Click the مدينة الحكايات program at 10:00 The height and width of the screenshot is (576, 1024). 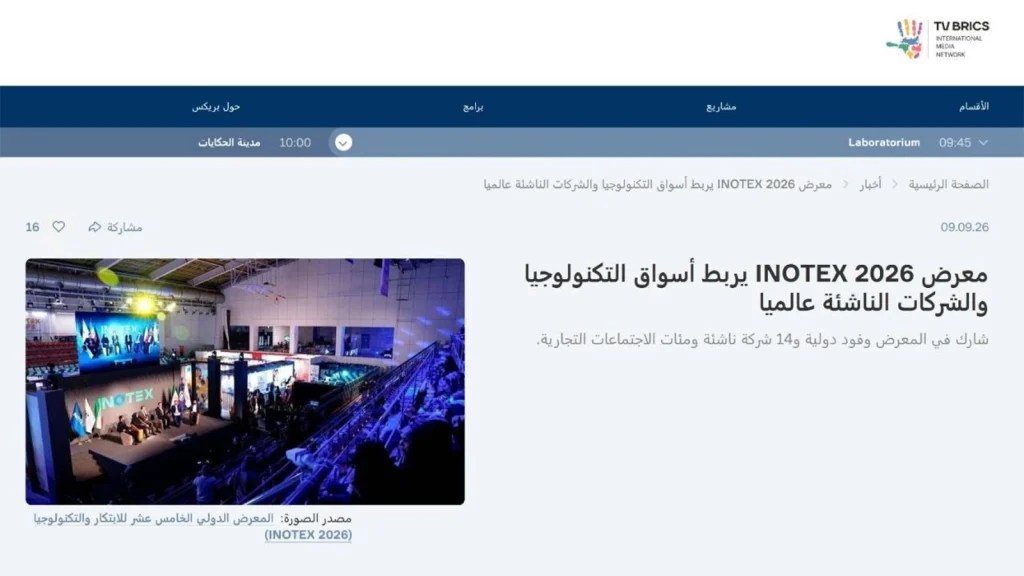click(x=229, y=142)
